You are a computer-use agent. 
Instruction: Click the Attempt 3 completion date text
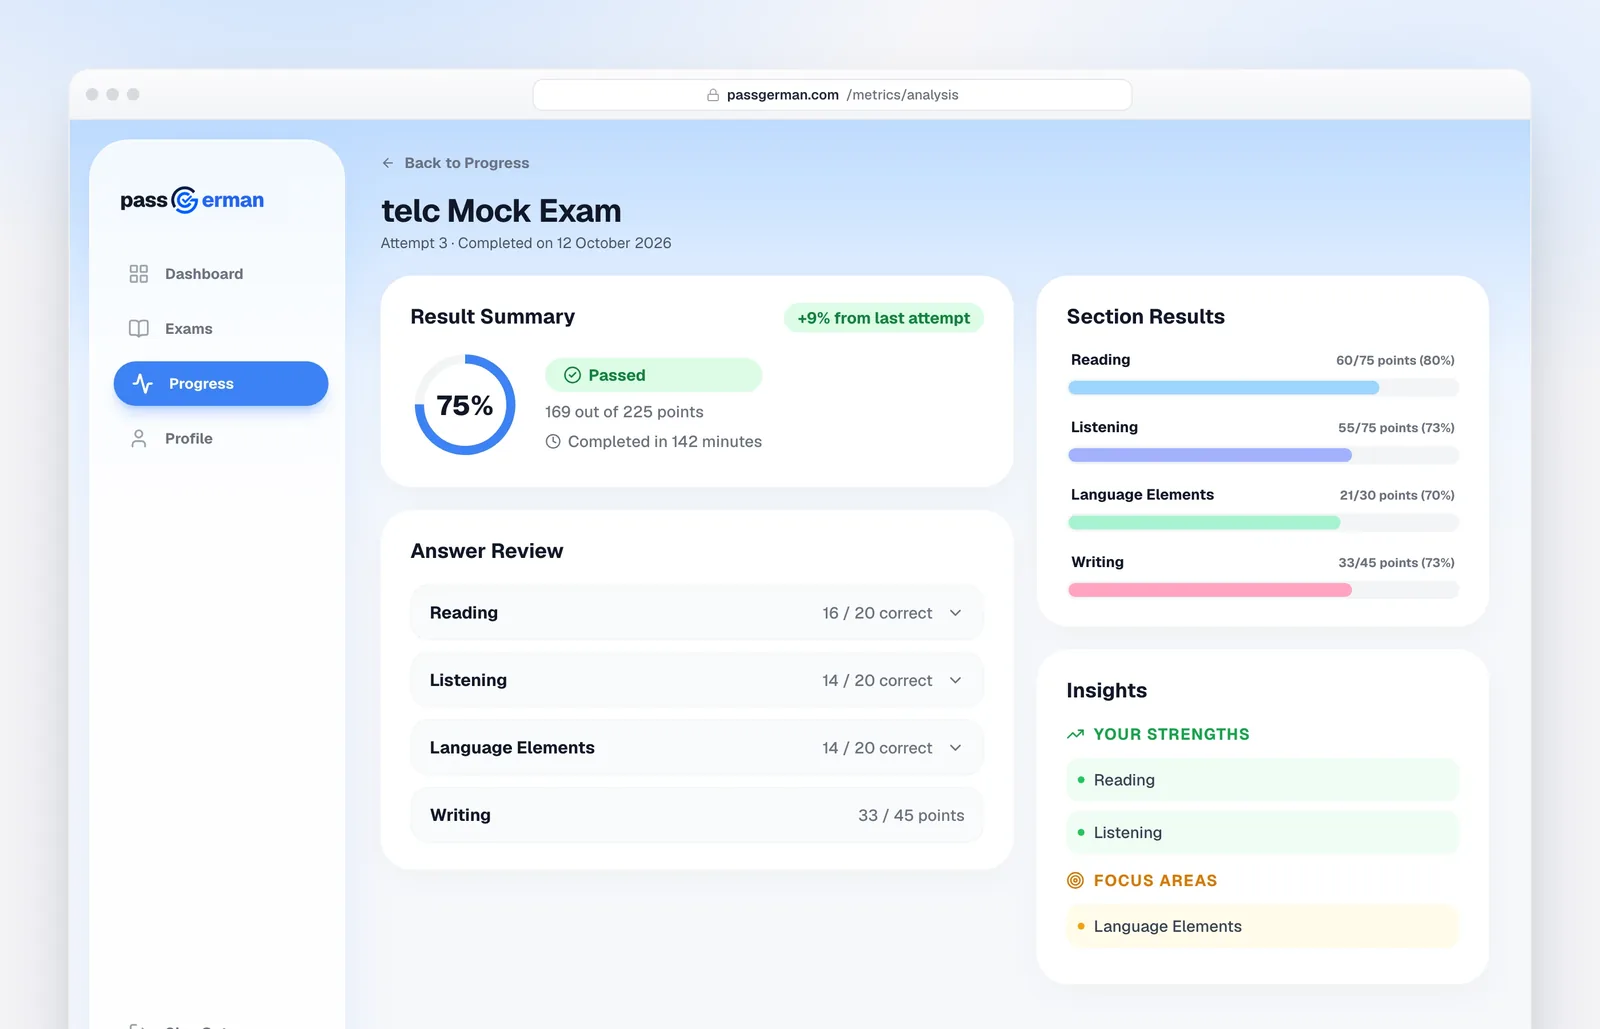pos(526,243)
